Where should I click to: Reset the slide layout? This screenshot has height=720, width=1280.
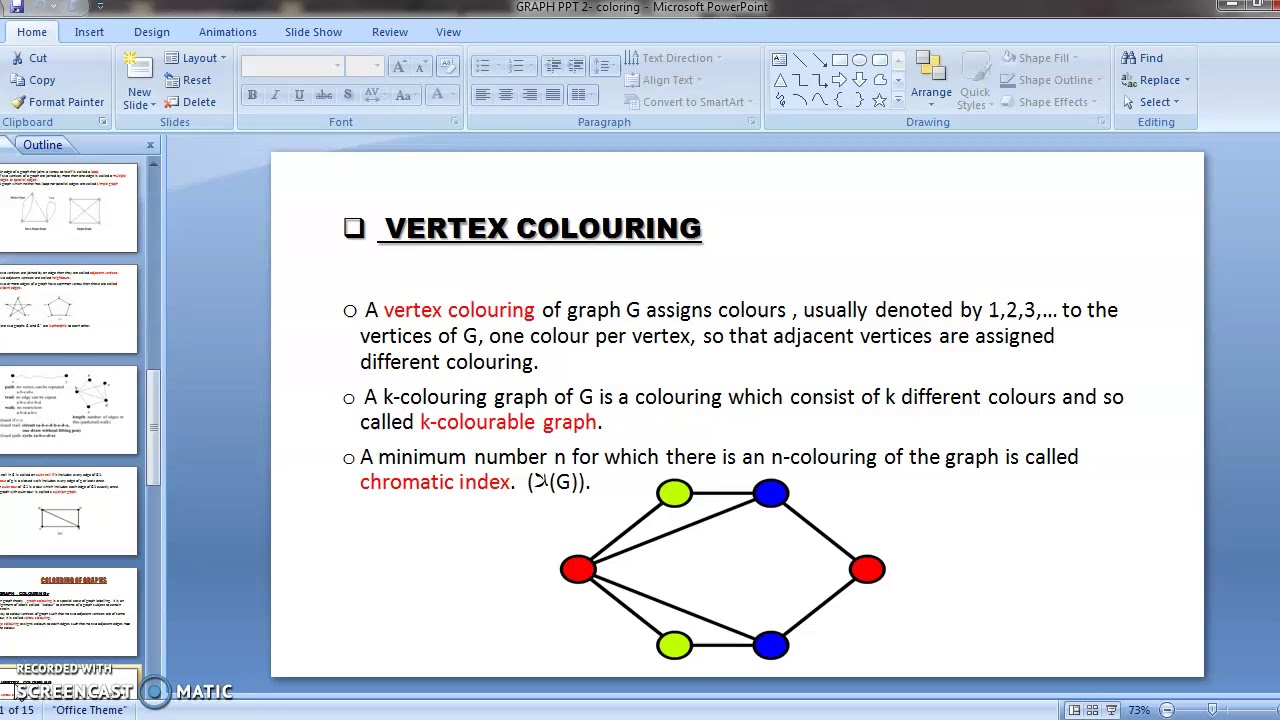point(188,80)
